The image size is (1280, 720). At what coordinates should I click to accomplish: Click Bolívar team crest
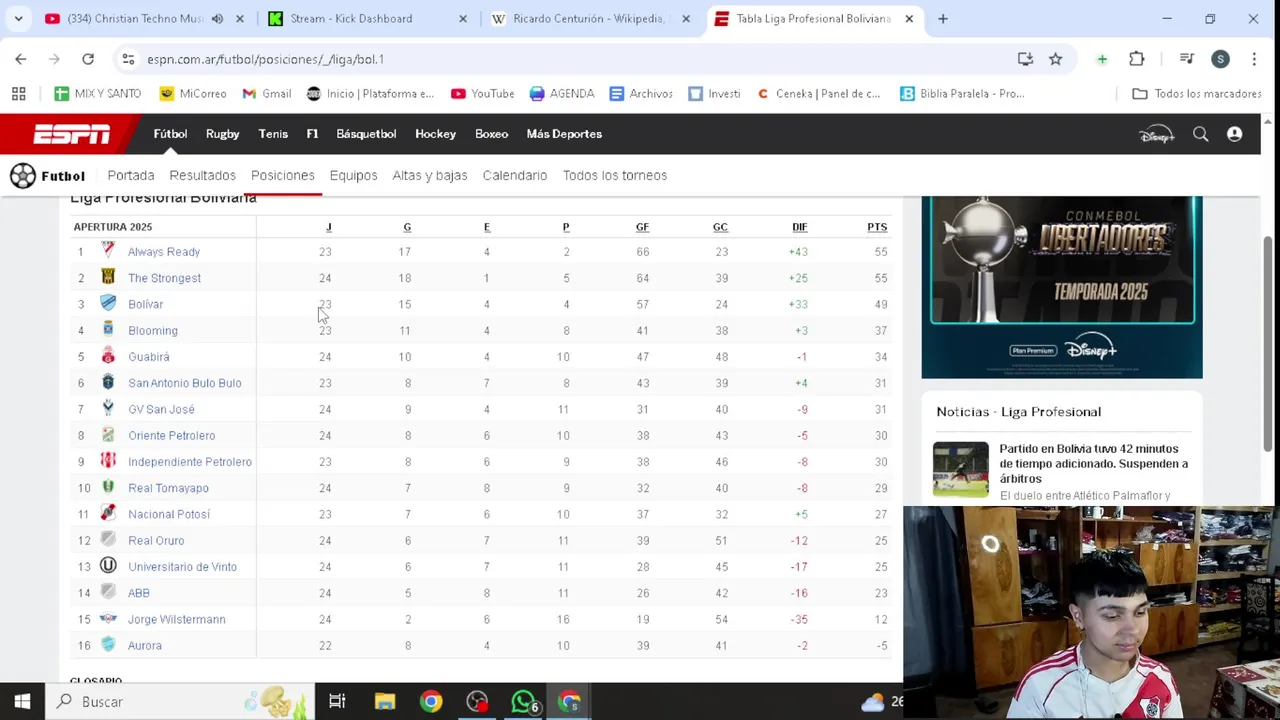coord(108,303)
